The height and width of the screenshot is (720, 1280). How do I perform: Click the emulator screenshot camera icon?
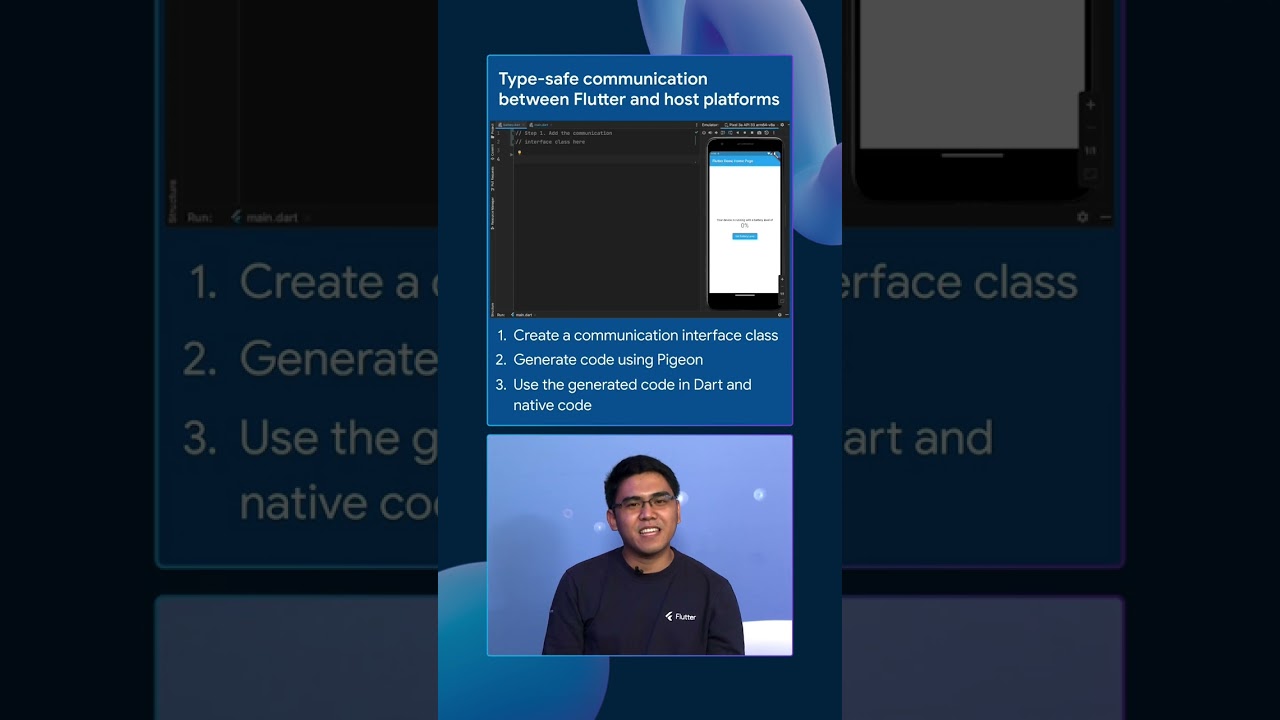tap(759, 133)
